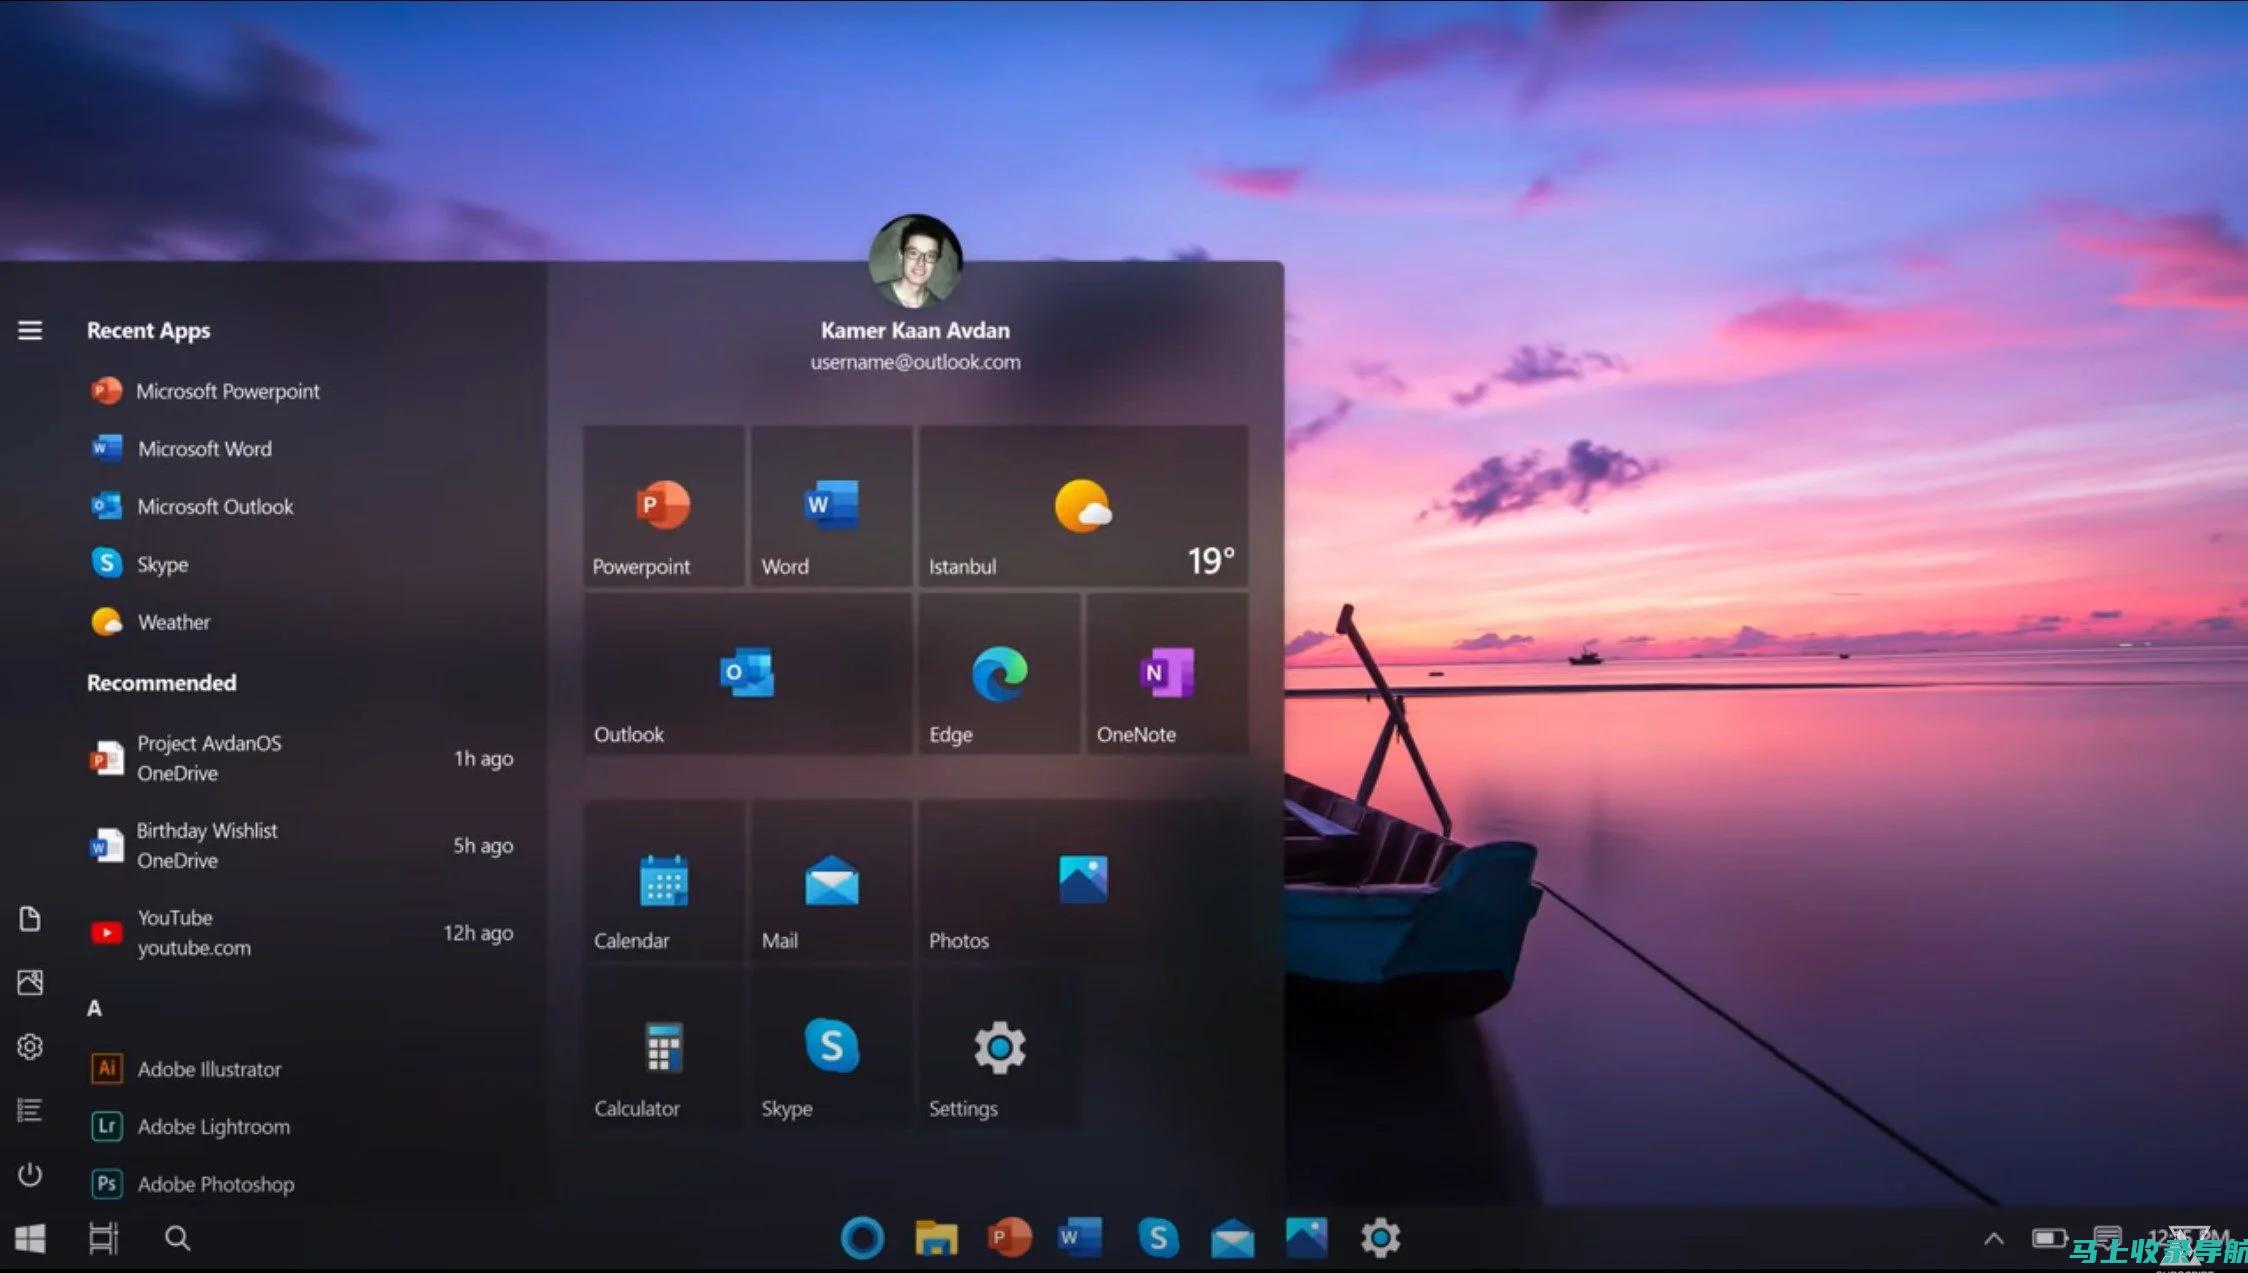The image size is (2248, 1273).
Task: Open Project AvdanOS recommended file
Action: tap(301, 758)
